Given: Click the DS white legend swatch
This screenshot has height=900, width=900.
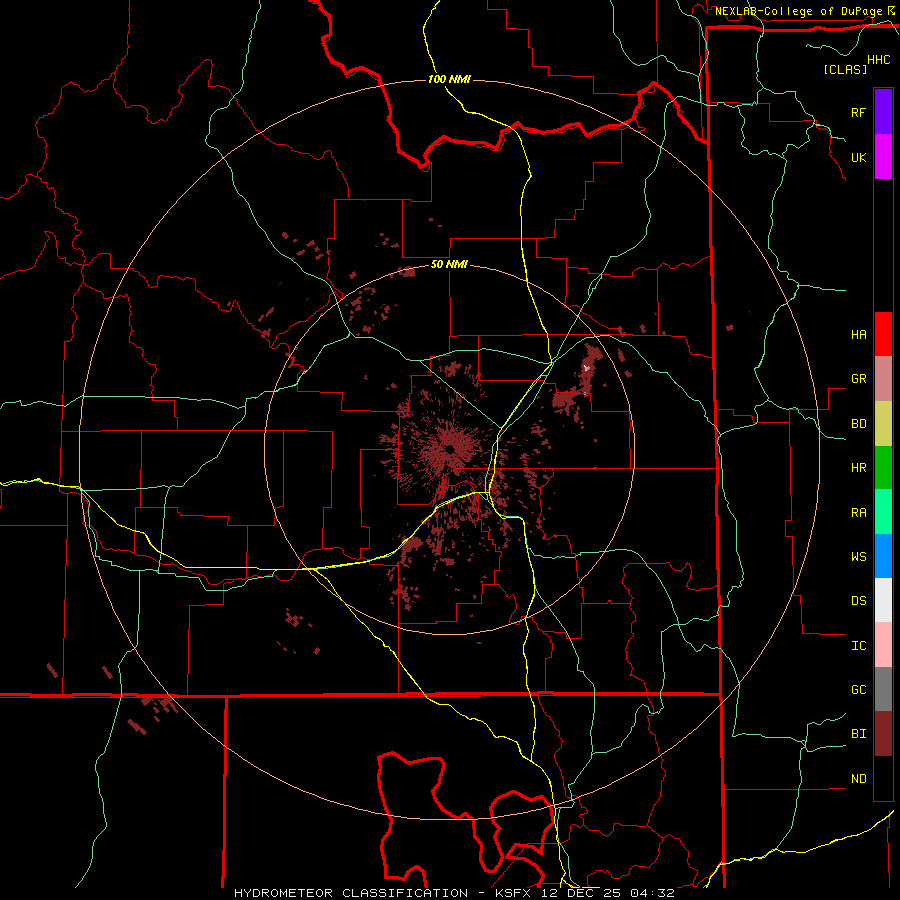Looking at the screenshot, I should click(x=883, y=600).
